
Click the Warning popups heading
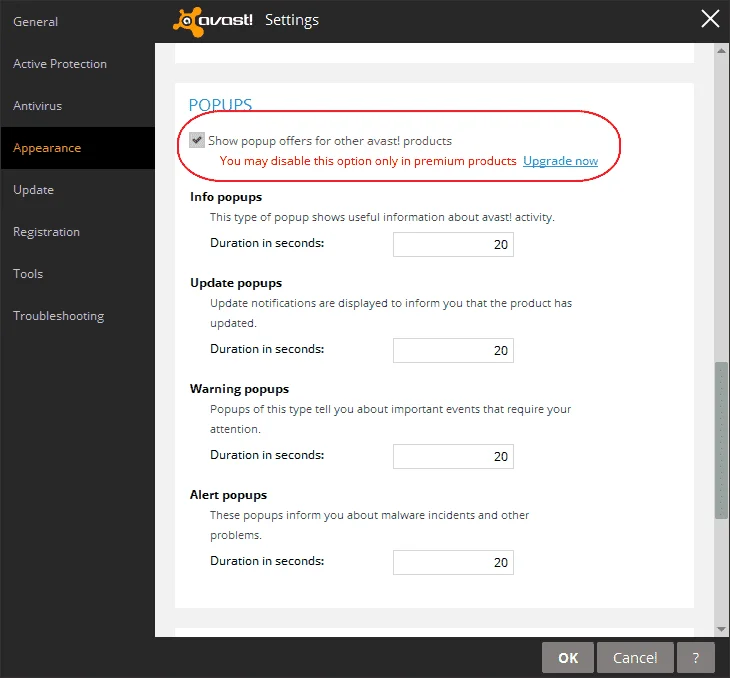click(239, 389)
